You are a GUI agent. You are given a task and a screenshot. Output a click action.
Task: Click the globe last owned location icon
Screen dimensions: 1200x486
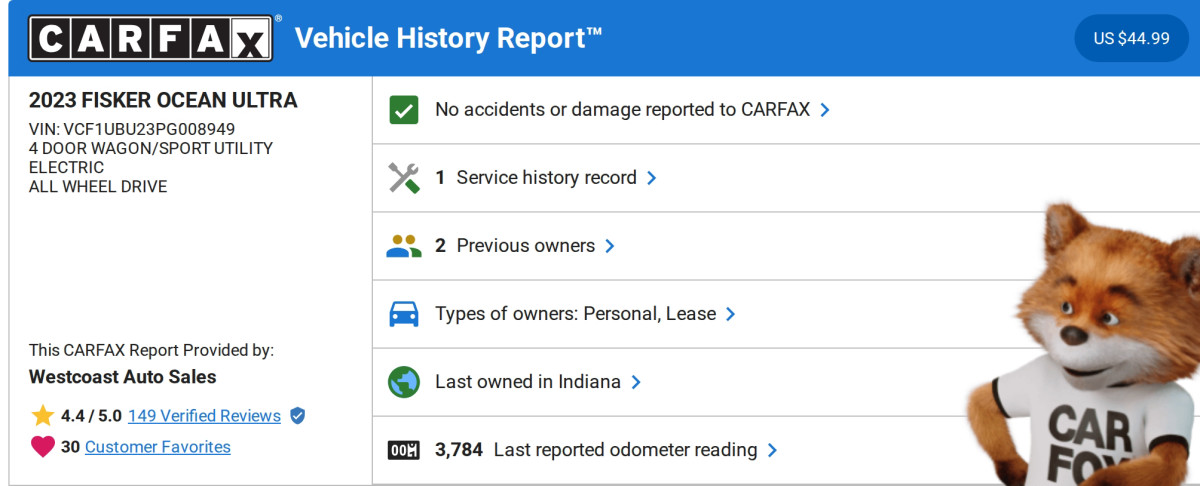(x=404, y=382)
